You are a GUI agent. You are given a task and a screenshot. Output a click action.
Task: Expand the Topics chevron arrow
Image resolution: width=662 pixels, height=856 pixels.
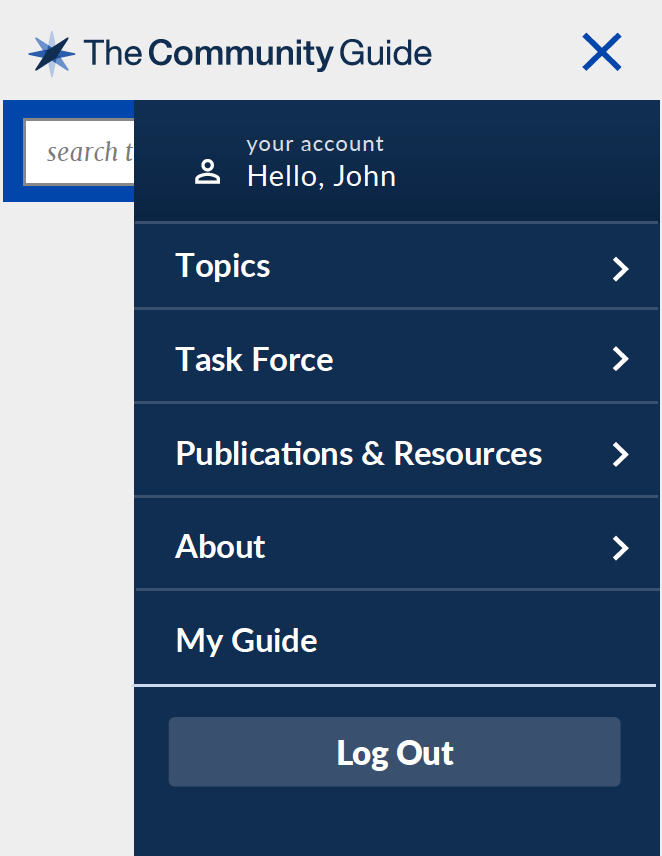click(x=621, y=269)
